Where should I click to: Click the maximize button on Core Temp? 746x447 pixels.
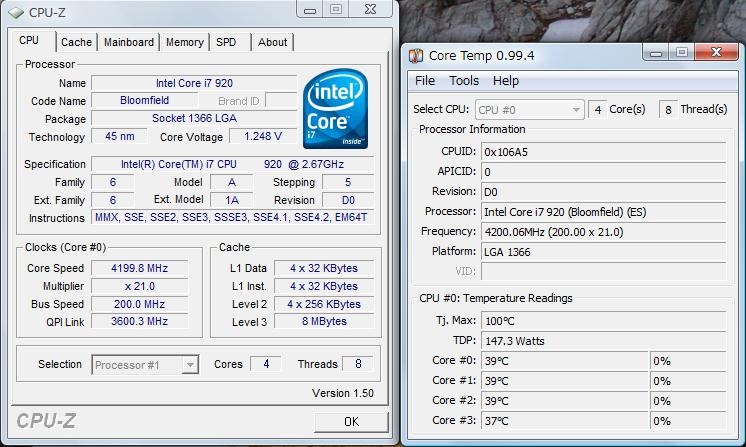pos(681,52)
